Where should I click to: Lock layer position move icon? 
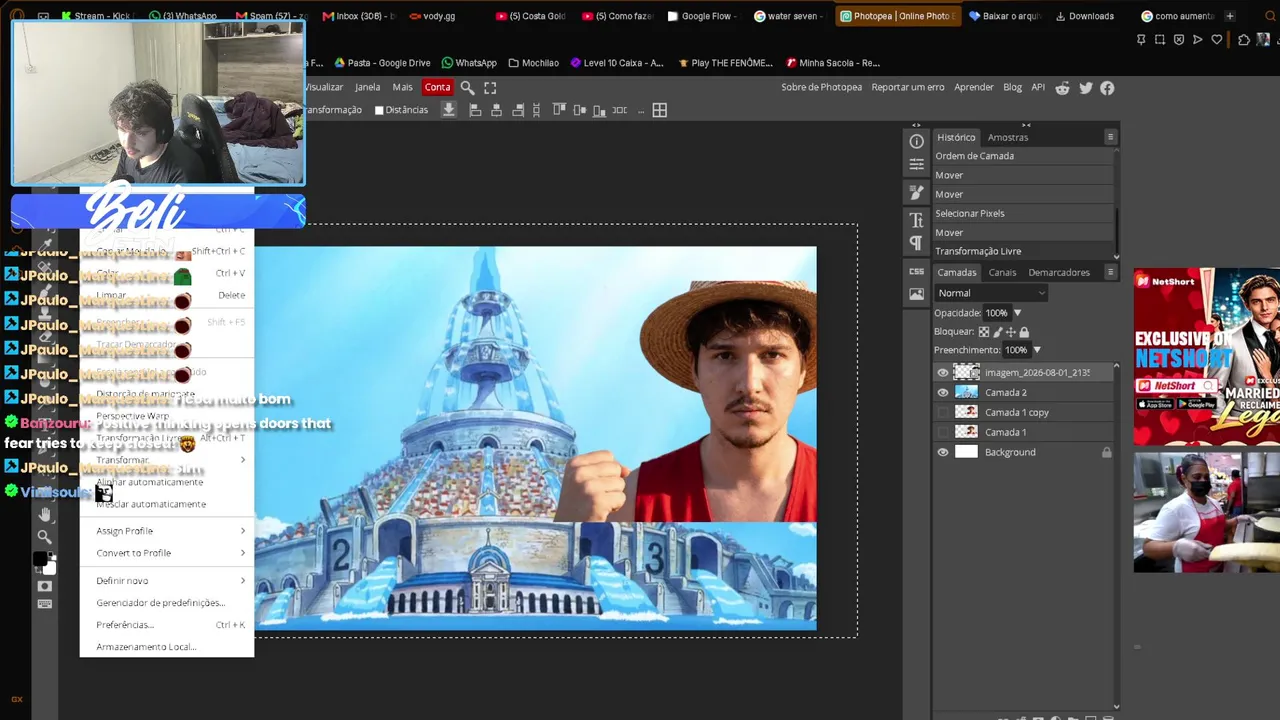(1010, 332)
